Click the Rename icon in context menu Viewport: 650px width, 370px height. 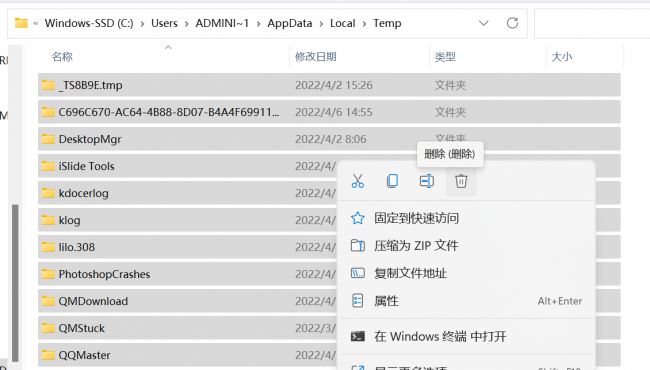427,181
